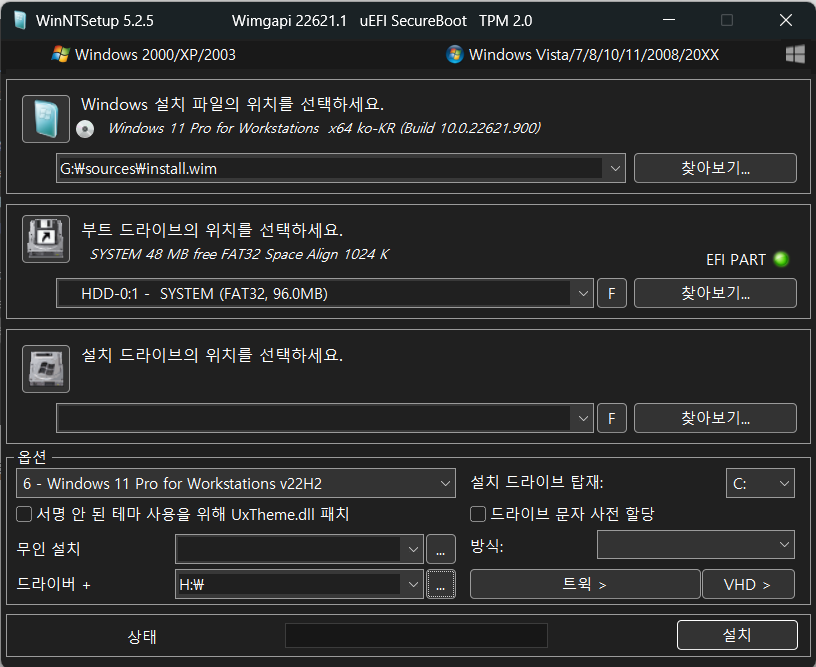The height and width of the screenshot is (667, 816).
Task: Click the green EFI PART status light
Action: click(x=781, y=259)
